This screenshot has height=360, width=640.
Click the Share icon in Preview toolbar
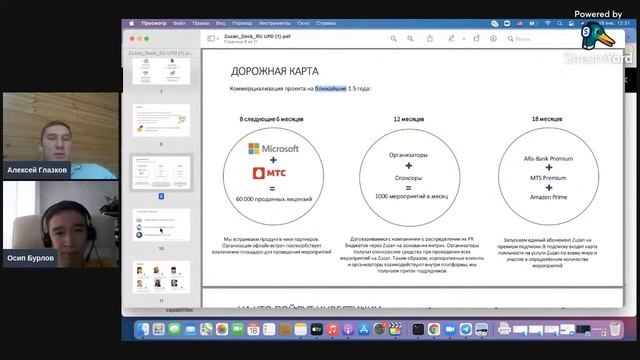pyautogui.click(x=430, y=38)
